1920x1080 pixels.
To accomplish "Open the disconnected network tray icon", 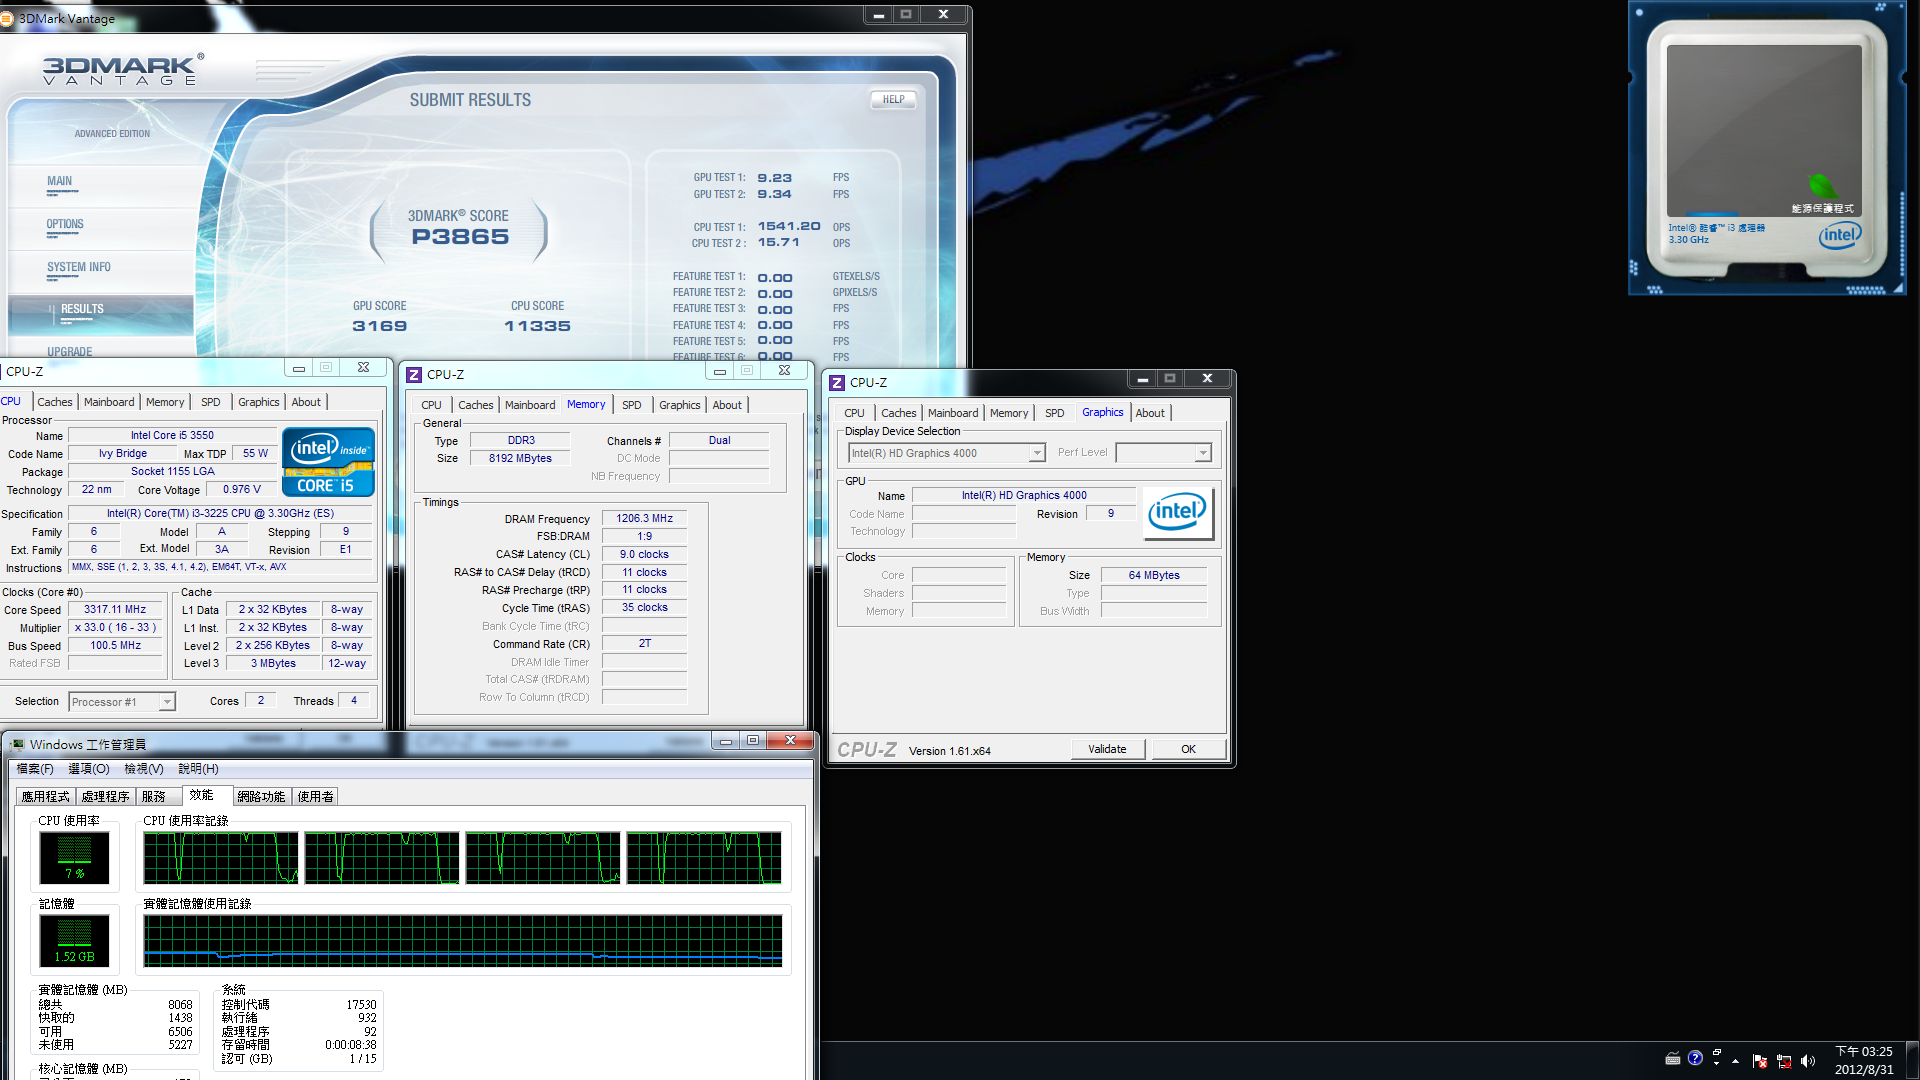I will coord(1784,1061).
